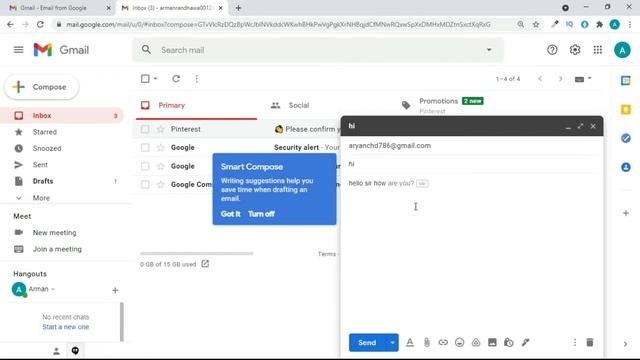
Task: Click the Search mail input field
Action: pos(318,50)
